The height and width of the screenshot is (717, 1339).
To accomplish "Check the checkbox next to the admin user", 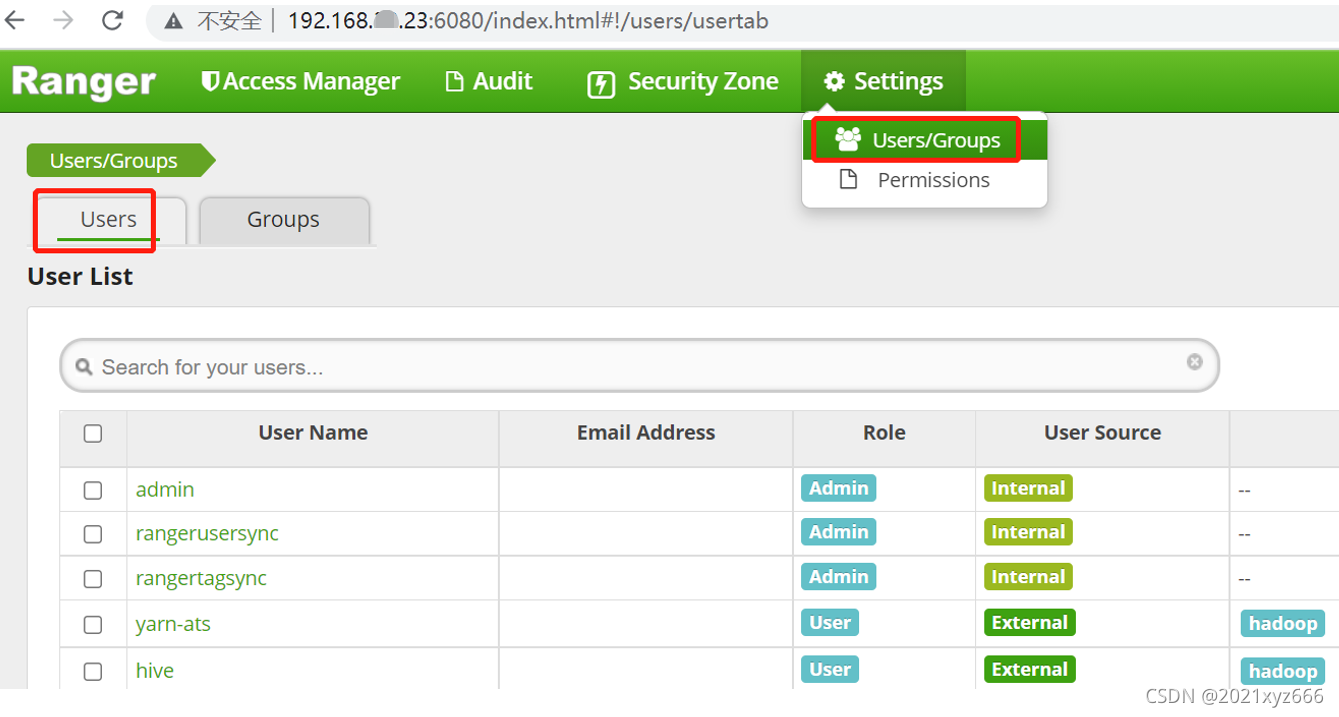I will pos(93,490).
